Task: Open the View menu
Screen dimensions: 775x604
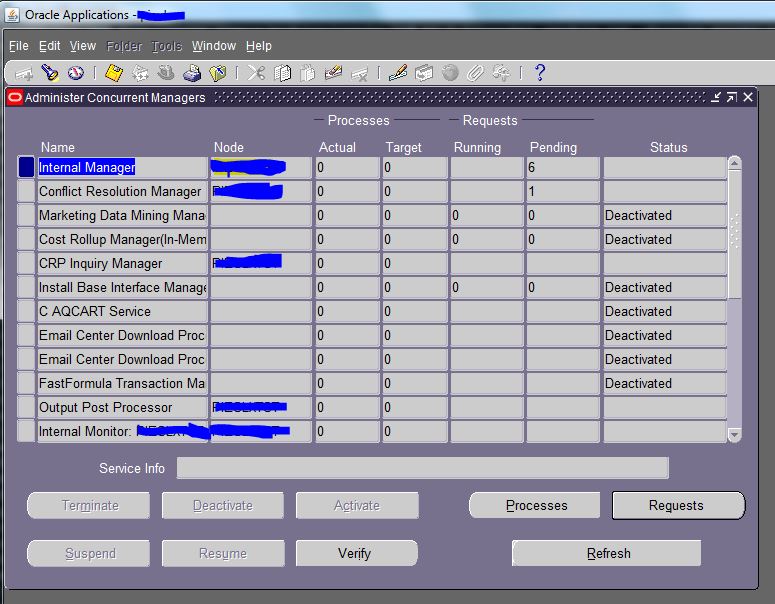Action: (x=83, y=46)
